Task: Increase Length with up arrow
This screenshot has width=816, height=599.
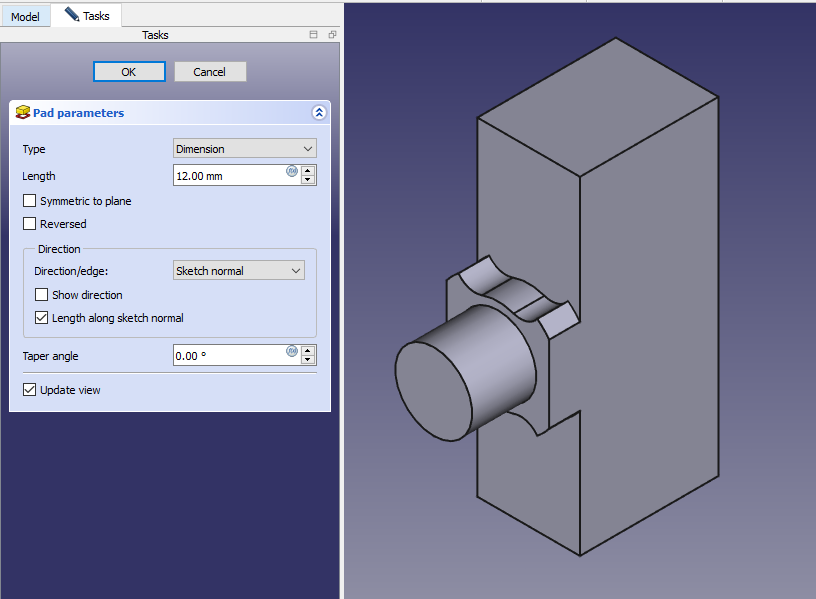Action: tap(308, 170)
